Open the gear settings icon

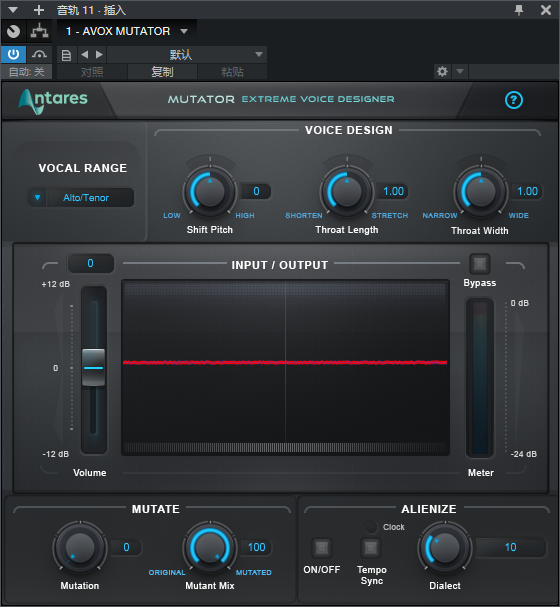point(442,72)
